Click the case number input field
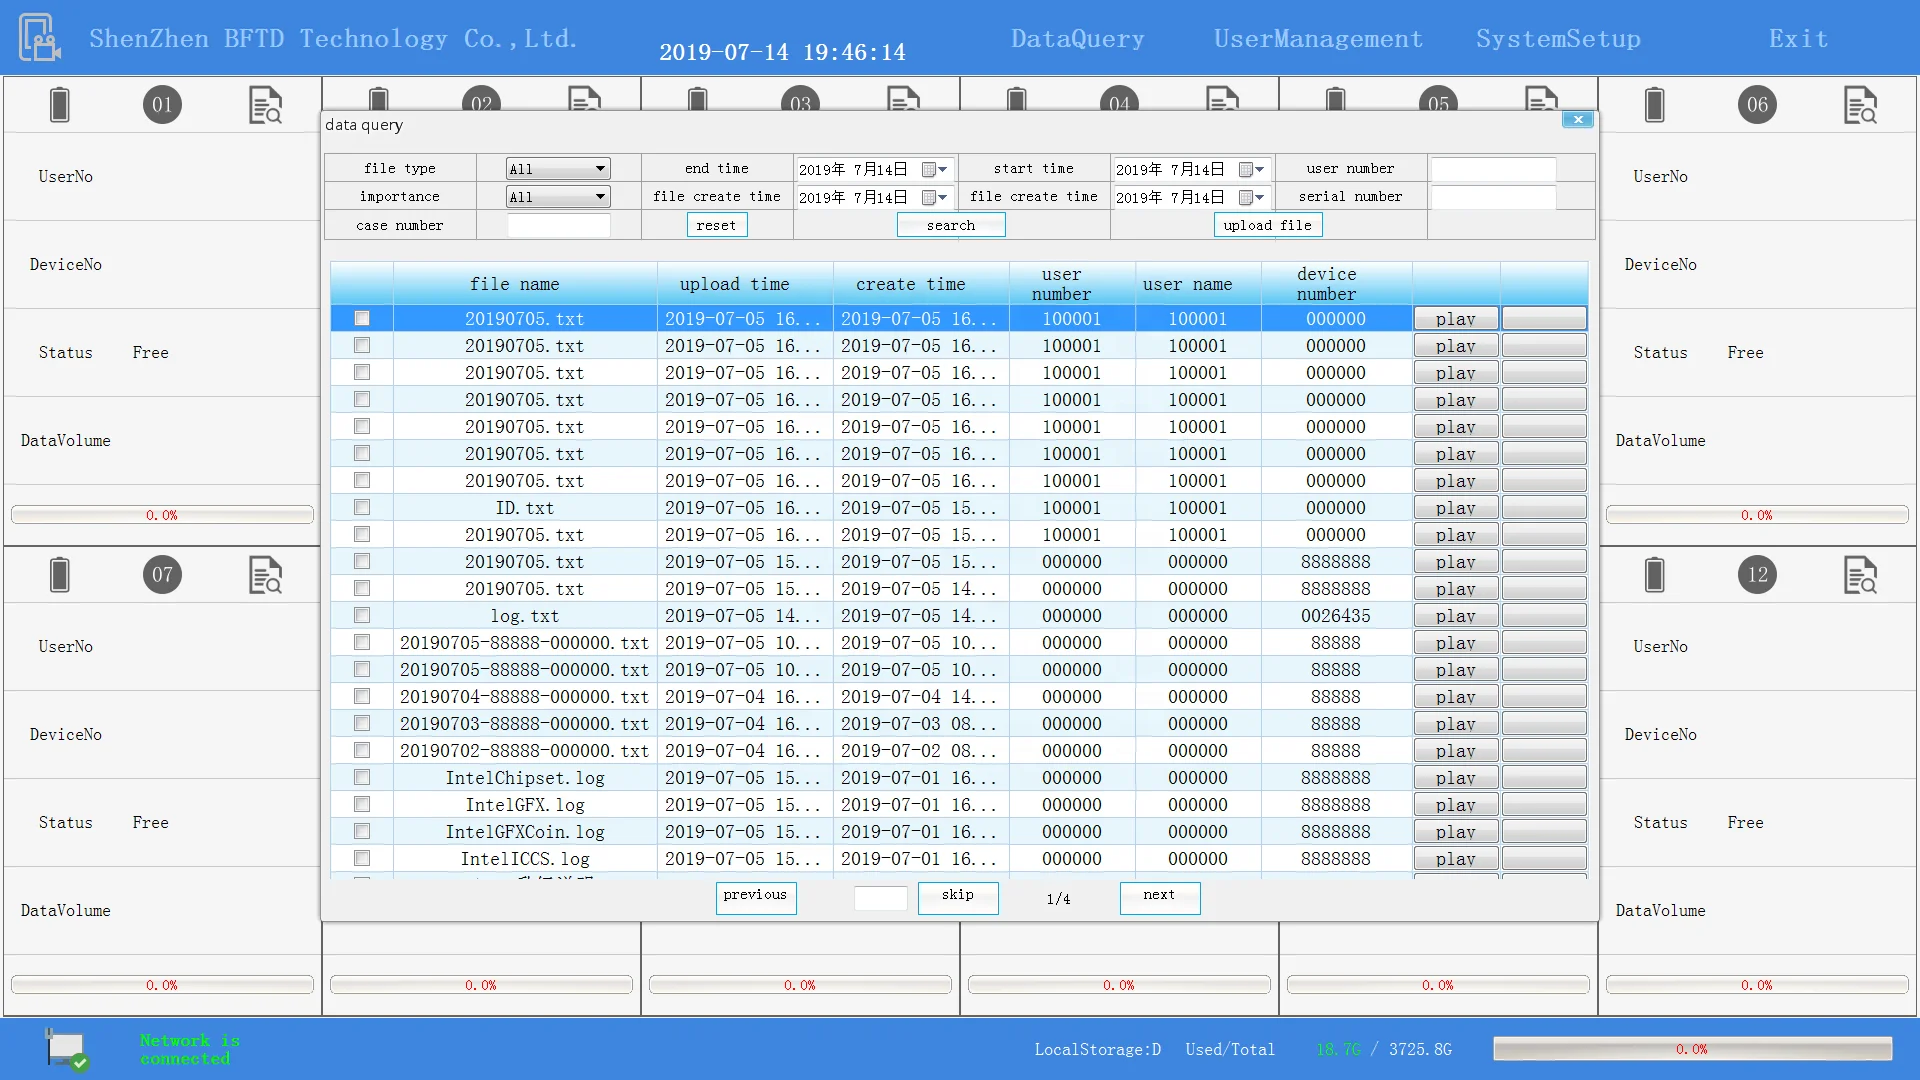 pyautogui.click(x=558, y=226)
